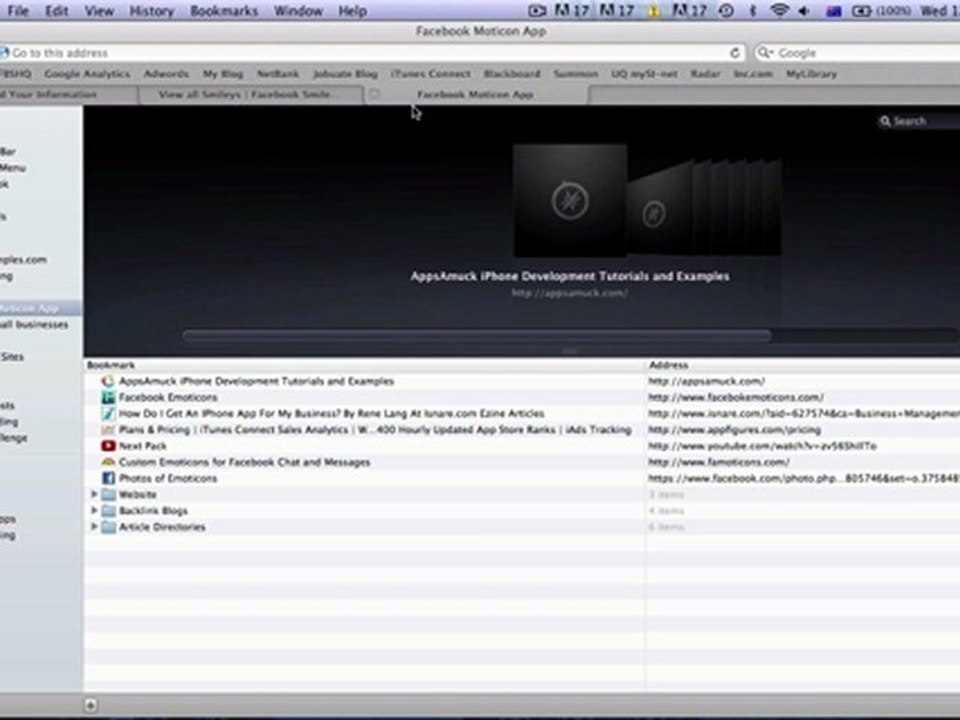Click the reload icon in address bar
Image resolution: width=960 pixels, height=720 pixels.
pyautogui.click(x=735, y=53)
